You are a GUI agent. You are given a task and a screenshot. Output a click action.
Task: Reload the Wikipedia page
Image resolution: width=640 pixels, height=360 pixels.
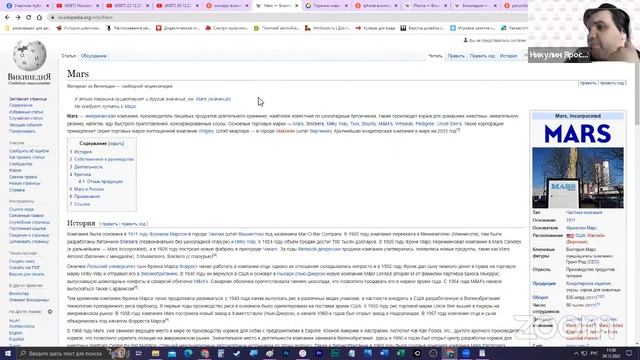click(29, 18)
